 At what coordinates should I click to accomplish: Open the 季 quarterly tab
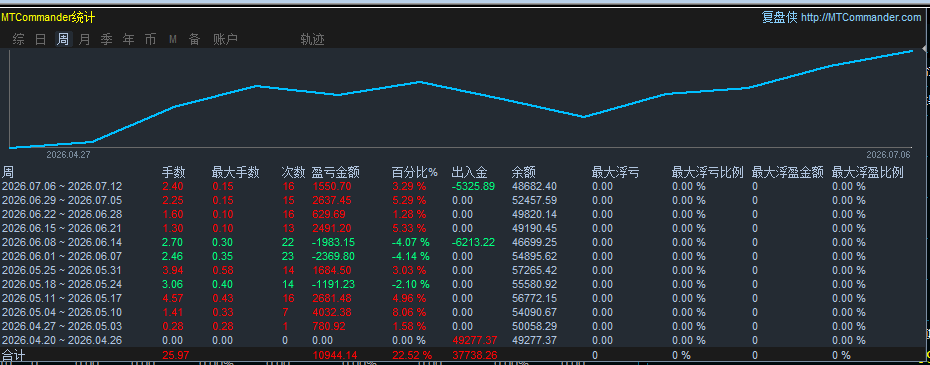tap(107, 40)
